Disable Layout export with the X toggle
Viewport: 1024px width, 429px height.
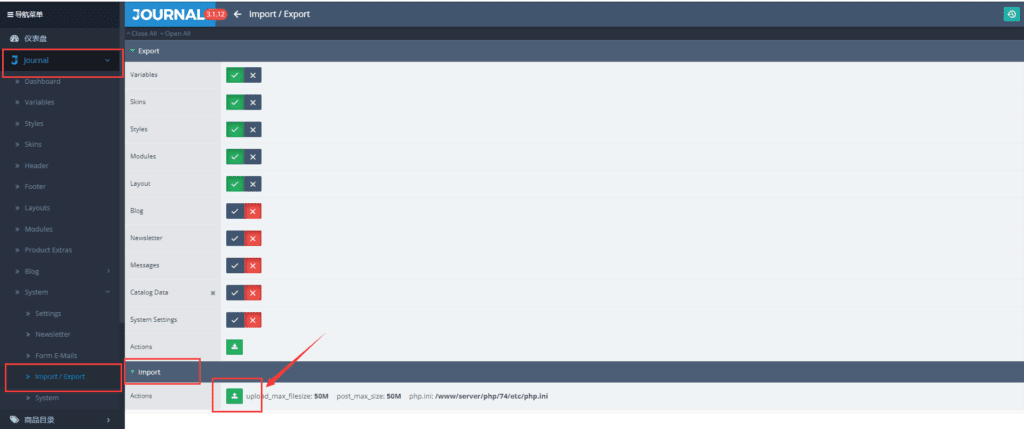253,184
